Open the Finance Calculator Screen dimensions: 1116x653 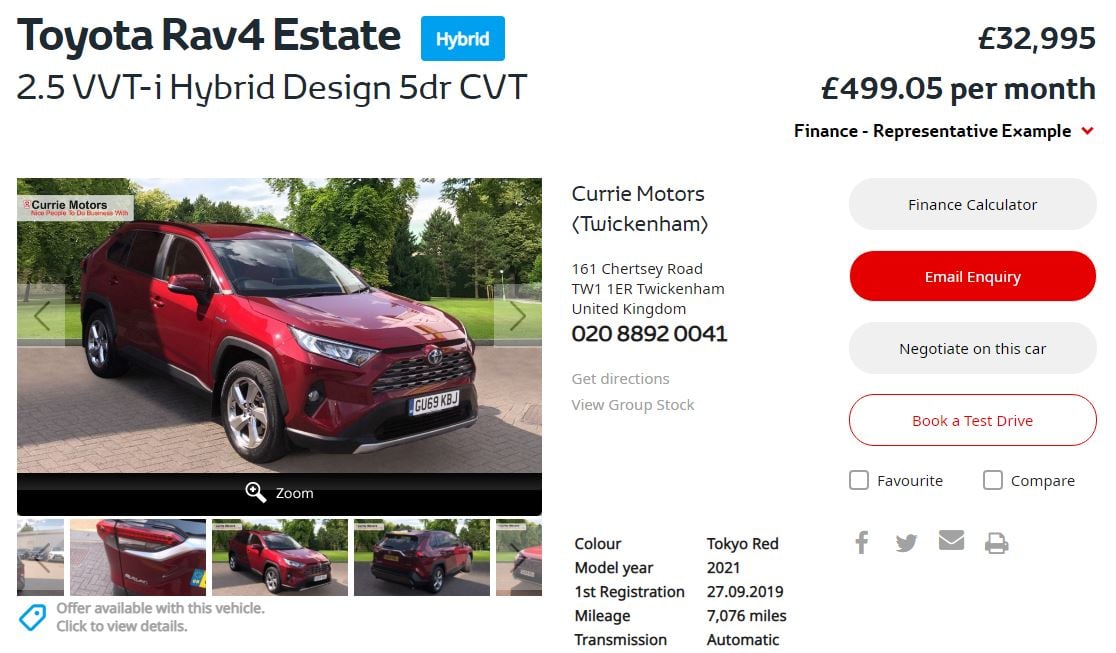[x=972, y=204]
